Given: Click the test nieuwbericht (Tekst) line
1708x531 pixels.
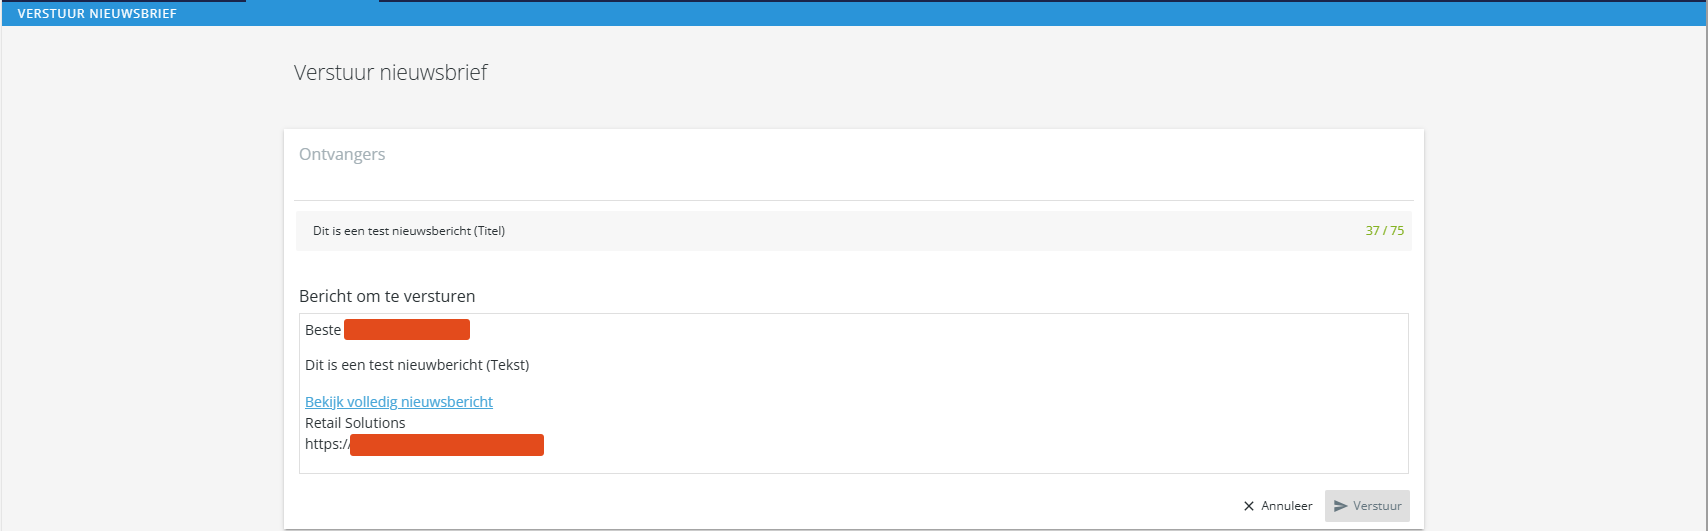Looking at the screenshot, I should coord(417,365).
